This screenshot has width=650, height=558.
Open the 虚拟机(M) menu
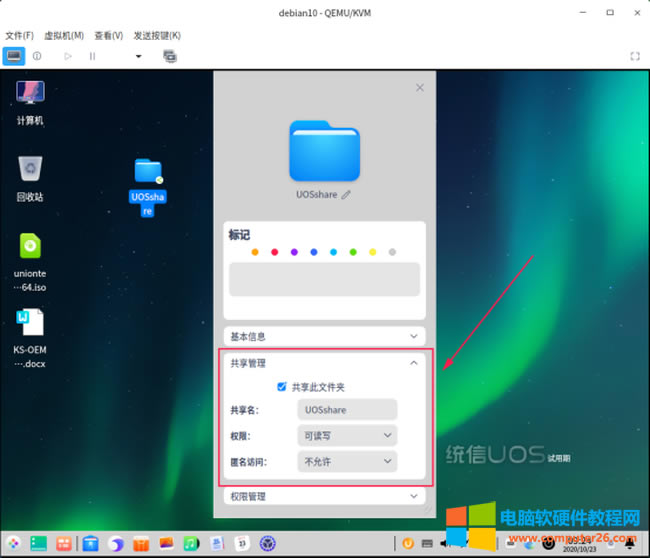(64, 36)
